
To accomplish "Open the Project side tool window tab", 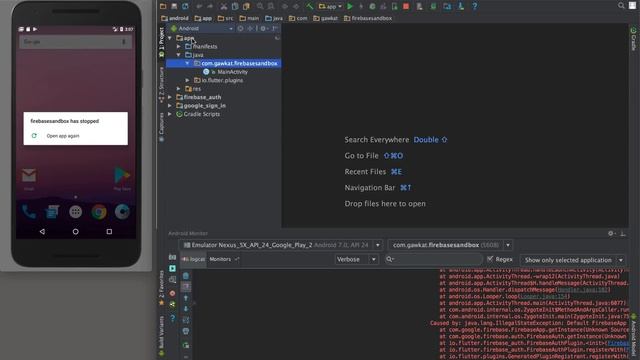I will pos(162,42).
